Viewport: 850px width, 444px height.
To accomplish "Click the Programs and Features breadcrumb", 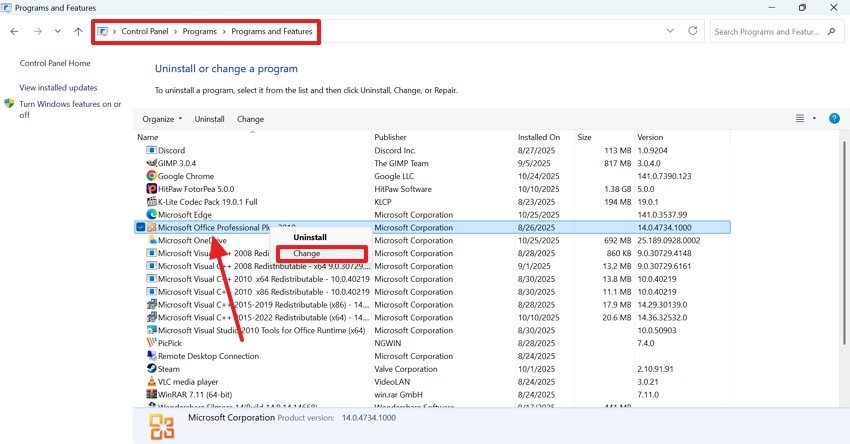I will coord(272,31).
